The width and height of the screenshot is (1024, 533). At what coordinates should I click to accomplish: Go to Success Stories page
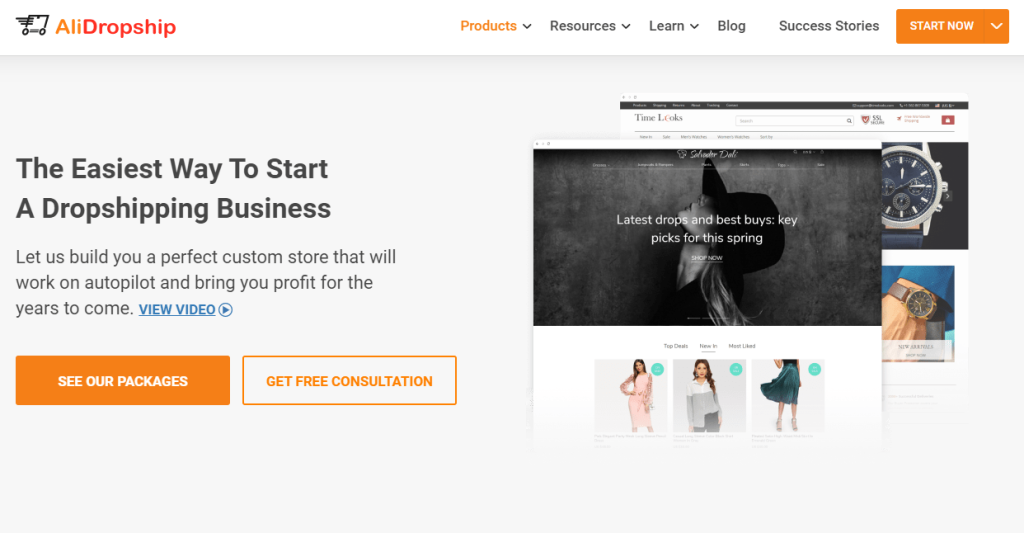(829, 26)
